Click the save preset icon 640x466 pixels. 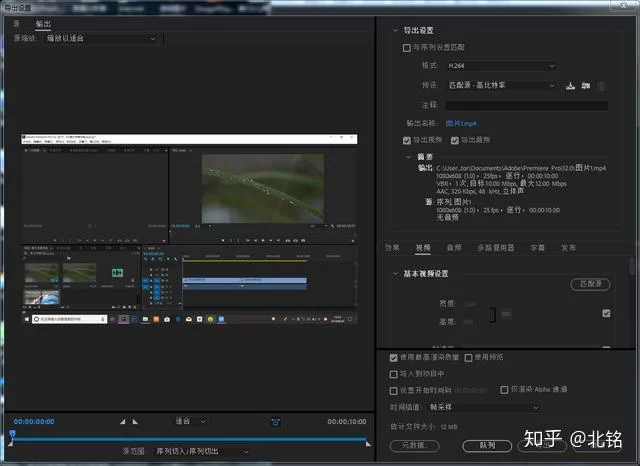pyautogui.click(x=569, y=86)
